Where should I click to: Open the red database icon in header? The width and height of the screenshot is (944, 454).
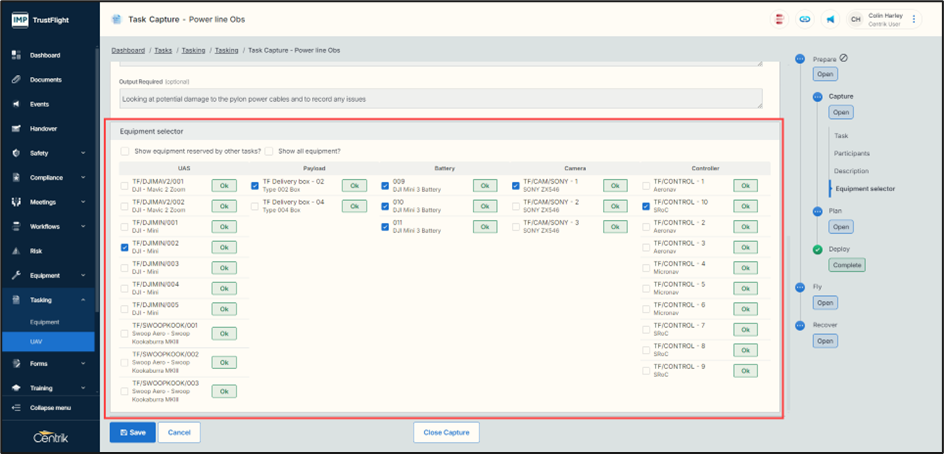779,19
